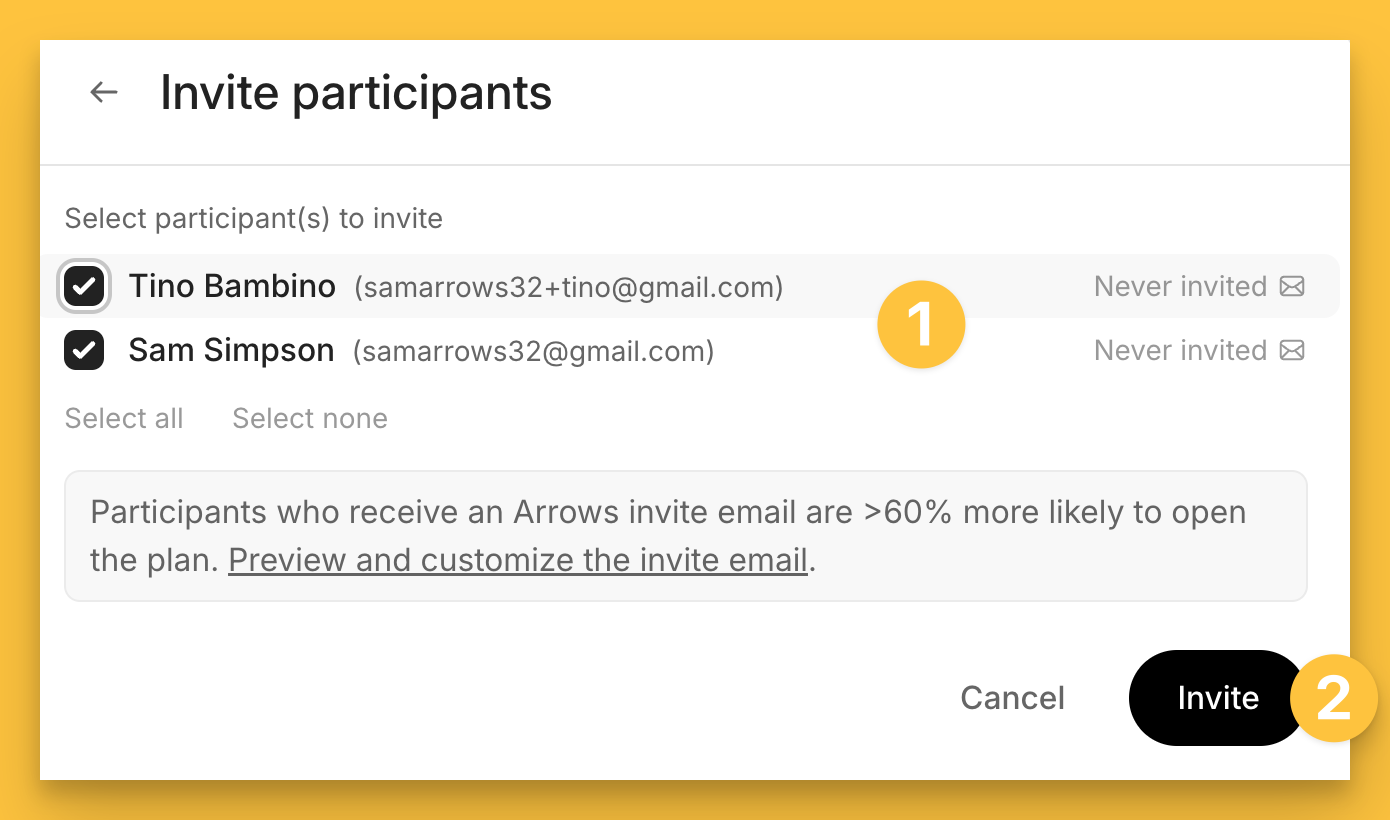The height and width of the screenshot is (820, 1390).
Task: Click the samarrows32+tino@gmail.com email text
Action: (x=569, y=288)
